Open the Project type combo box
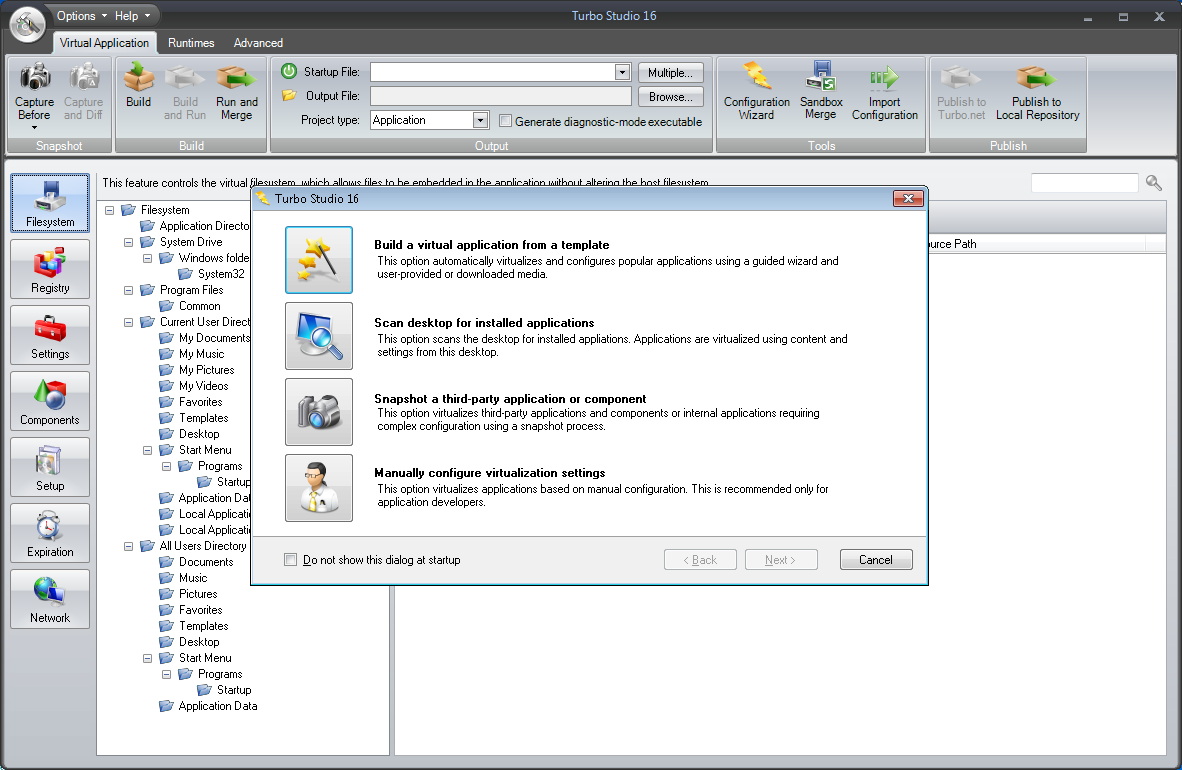The height and width of the screenshot is (770, 1182). (430, 120)
